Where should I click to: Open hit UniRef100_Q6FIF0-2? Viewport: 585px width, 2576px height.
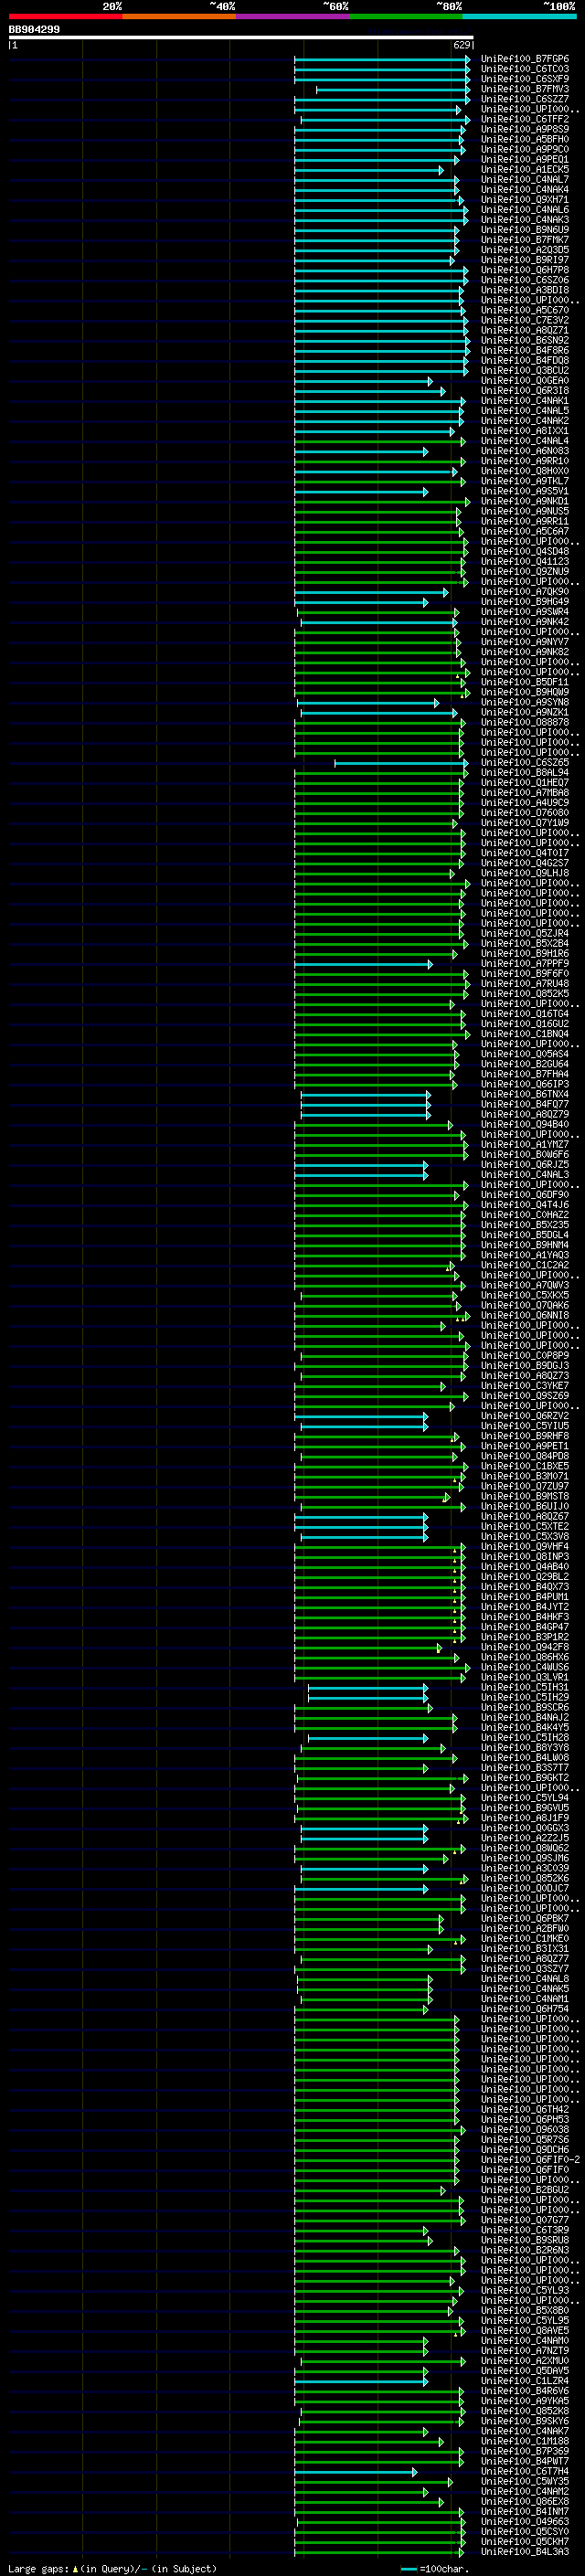(x=530, y=2160)
